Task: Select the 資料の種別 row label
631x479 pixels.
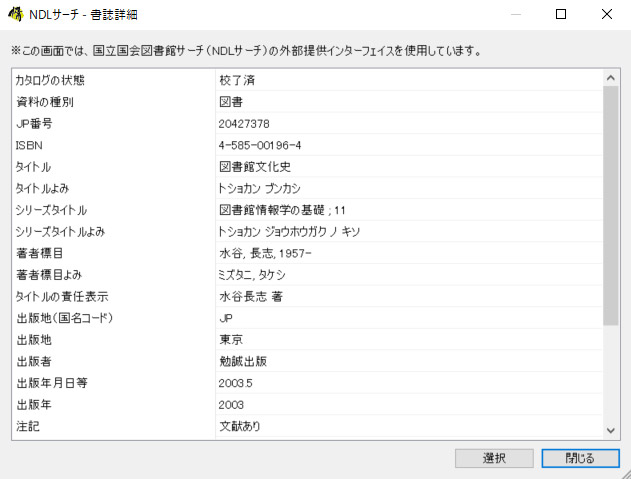Action: 45,102
